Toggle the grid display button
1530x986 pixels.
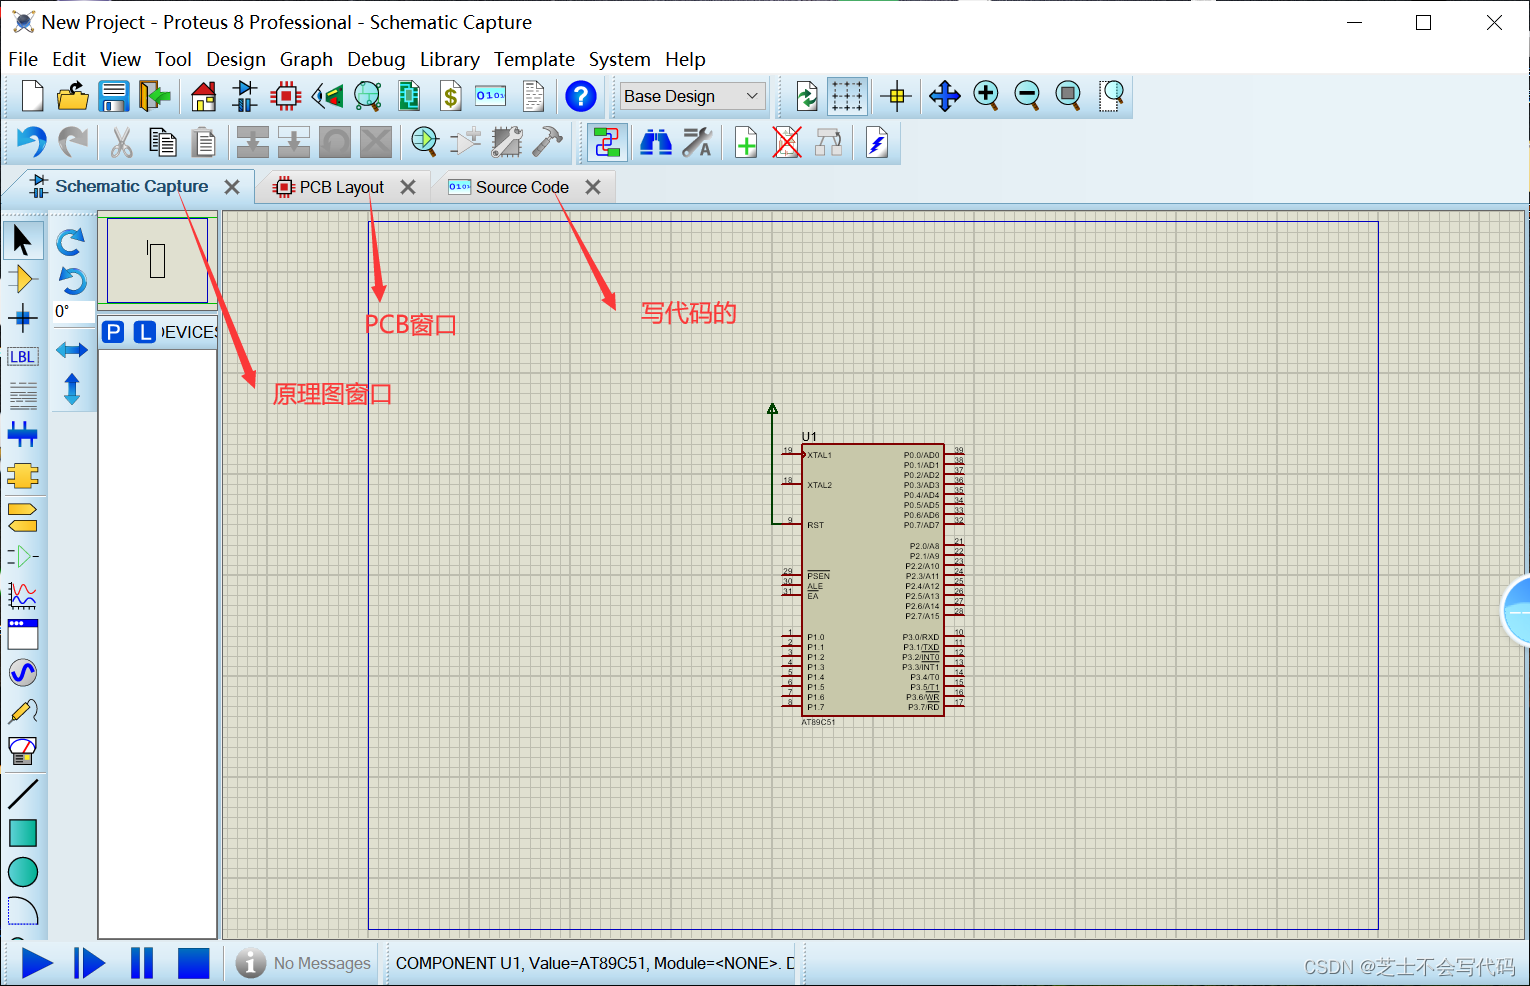pyautogui.click(x=846, y=96)
